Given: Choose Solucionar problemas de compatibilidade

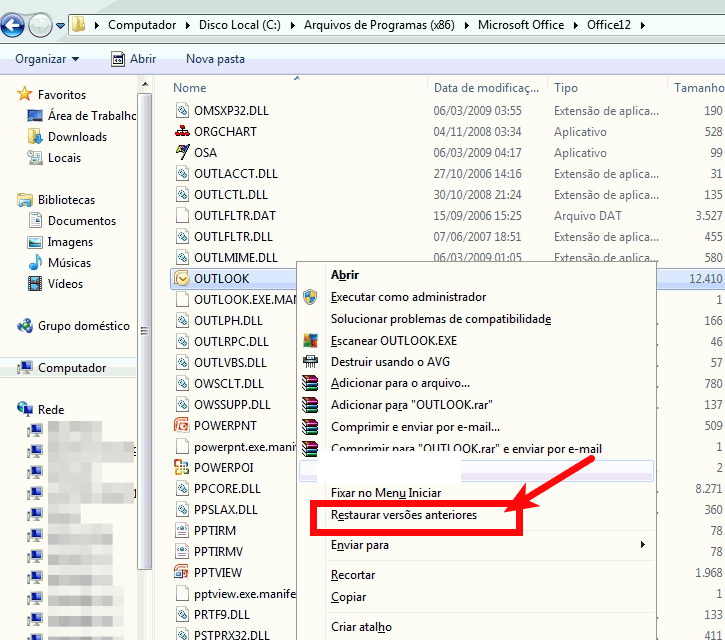Looking at the screenshot, I should [441, 319].
